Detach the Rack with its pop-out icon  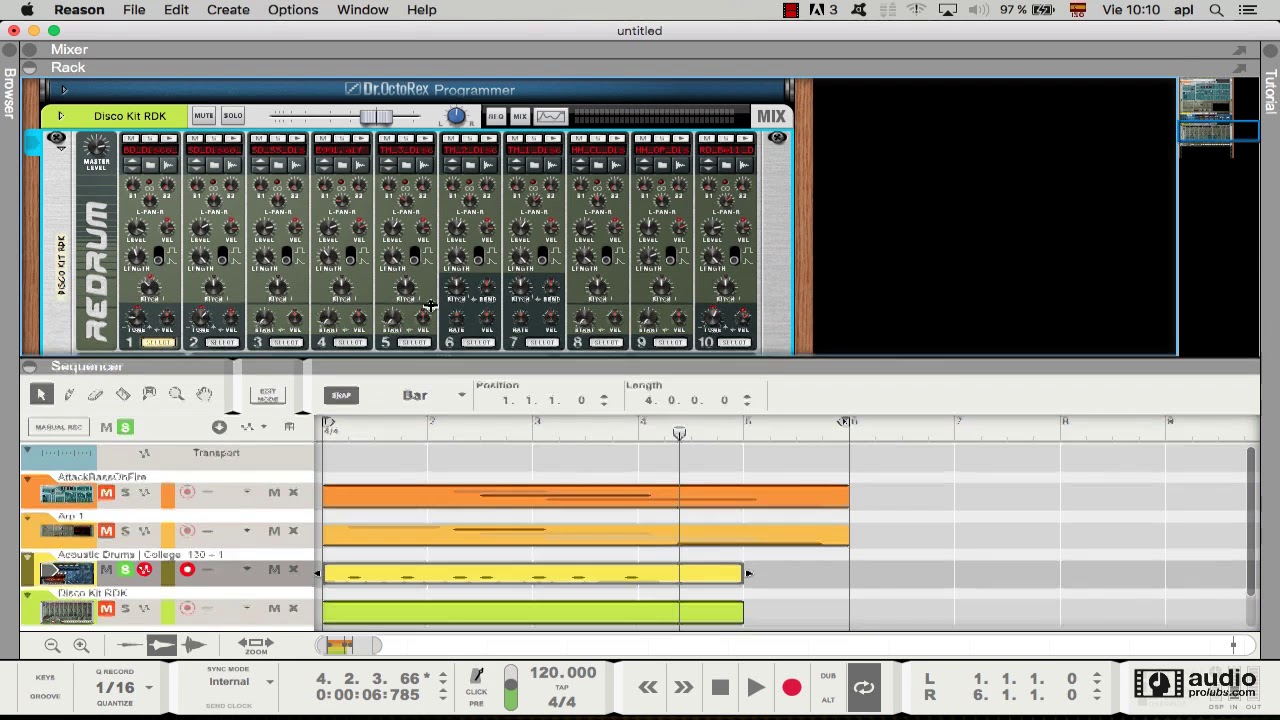(x=1240, y=68)
